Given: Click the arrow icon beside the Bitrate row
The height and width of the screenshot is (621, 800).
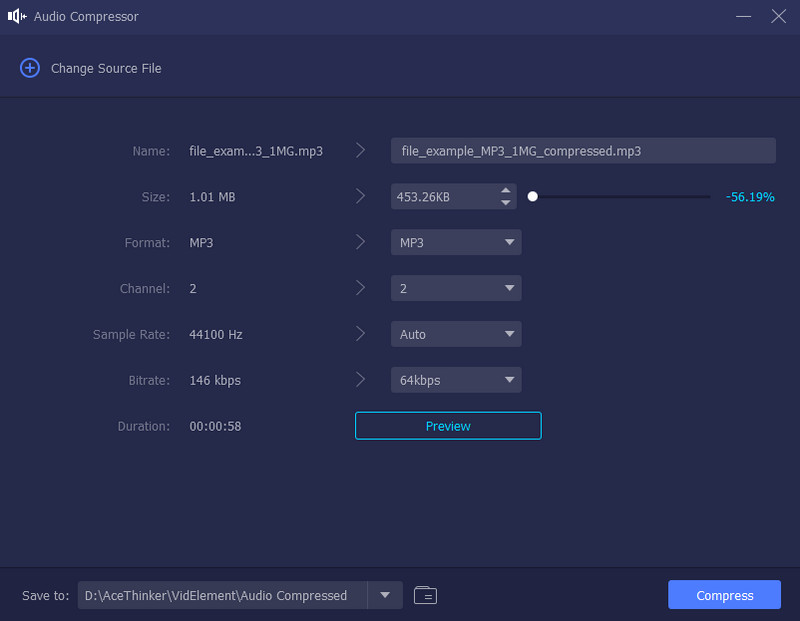Looking at the screenshot, I should tap(360, 380).
